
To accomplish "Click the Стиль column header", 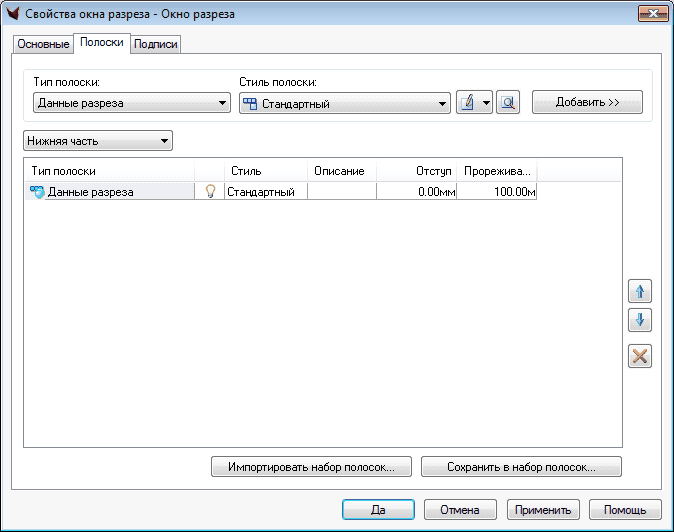I will [246, 171].
